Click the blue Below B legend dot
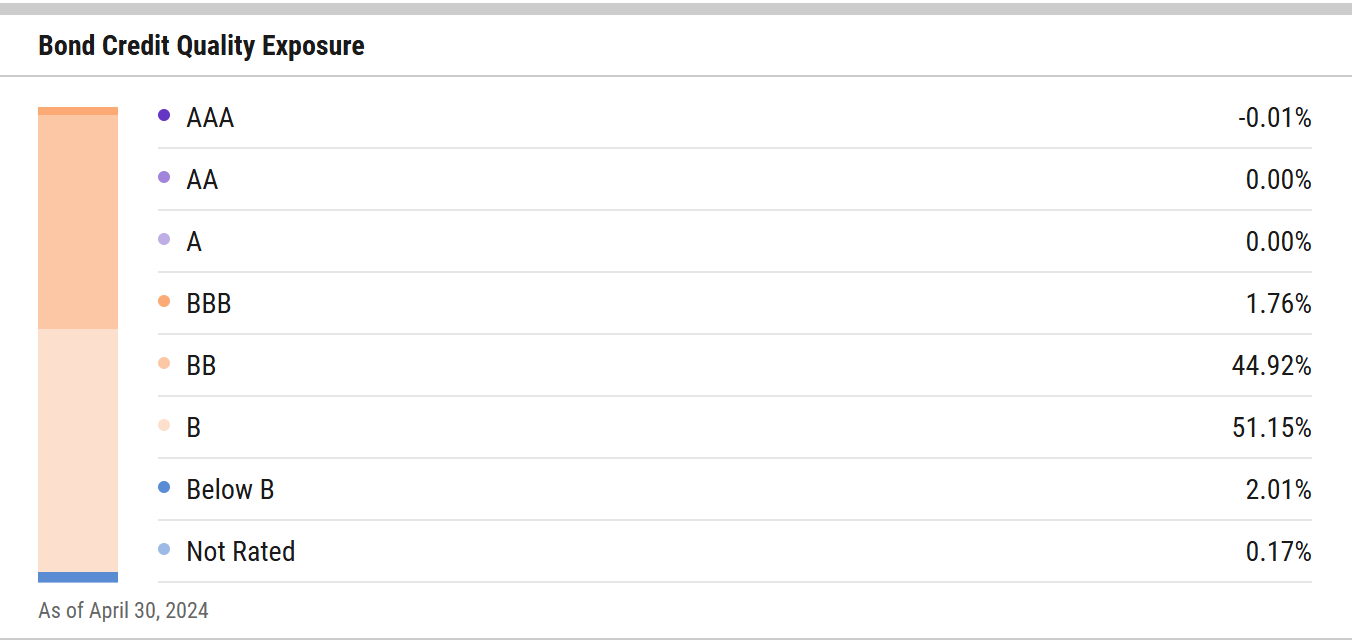Image resolution: width=1352 pixels, height=640 pixels. pos(164,487)
